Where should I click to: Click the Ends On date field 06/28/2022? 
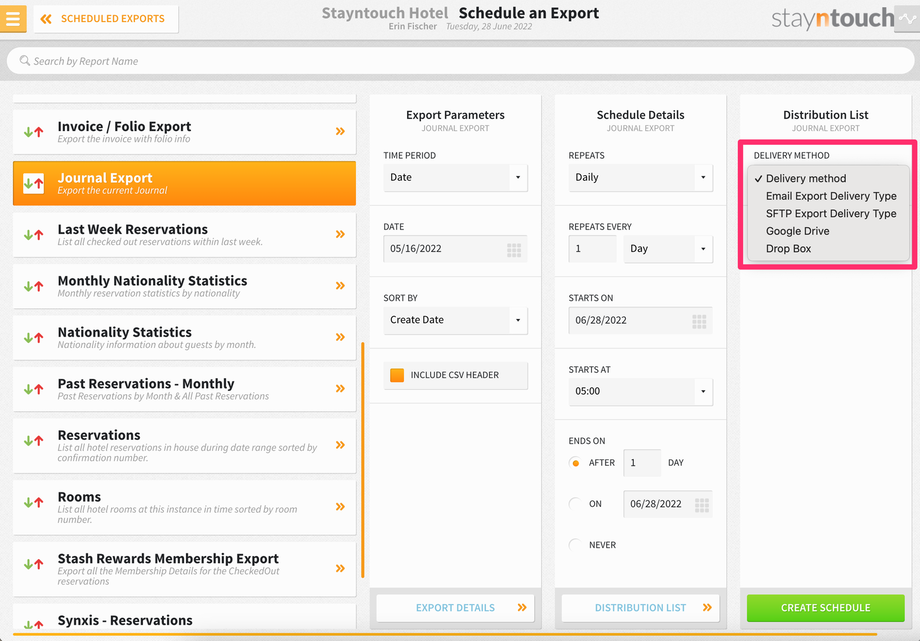[668, 504]
